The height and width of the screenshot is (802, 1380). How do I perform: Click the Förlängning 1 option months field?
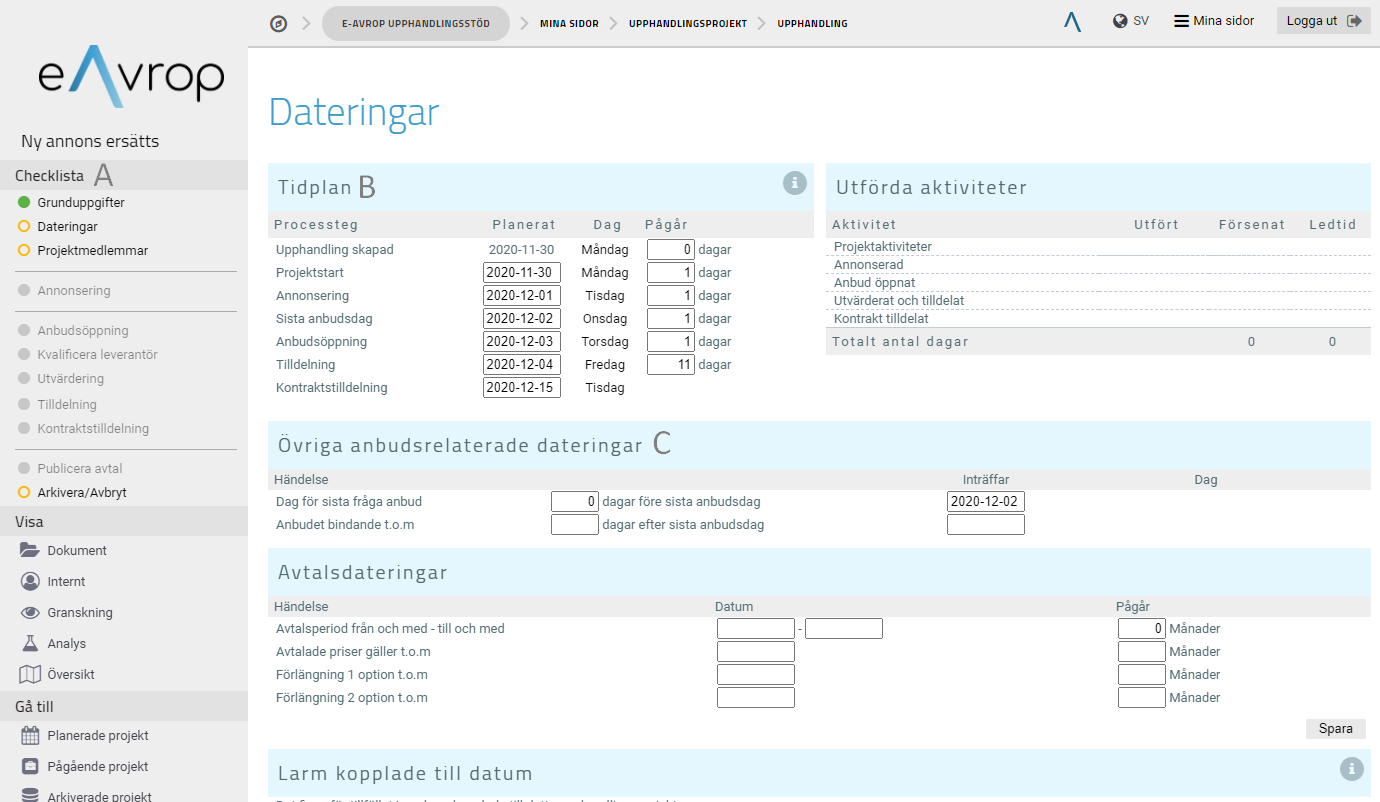point(1142,675)
